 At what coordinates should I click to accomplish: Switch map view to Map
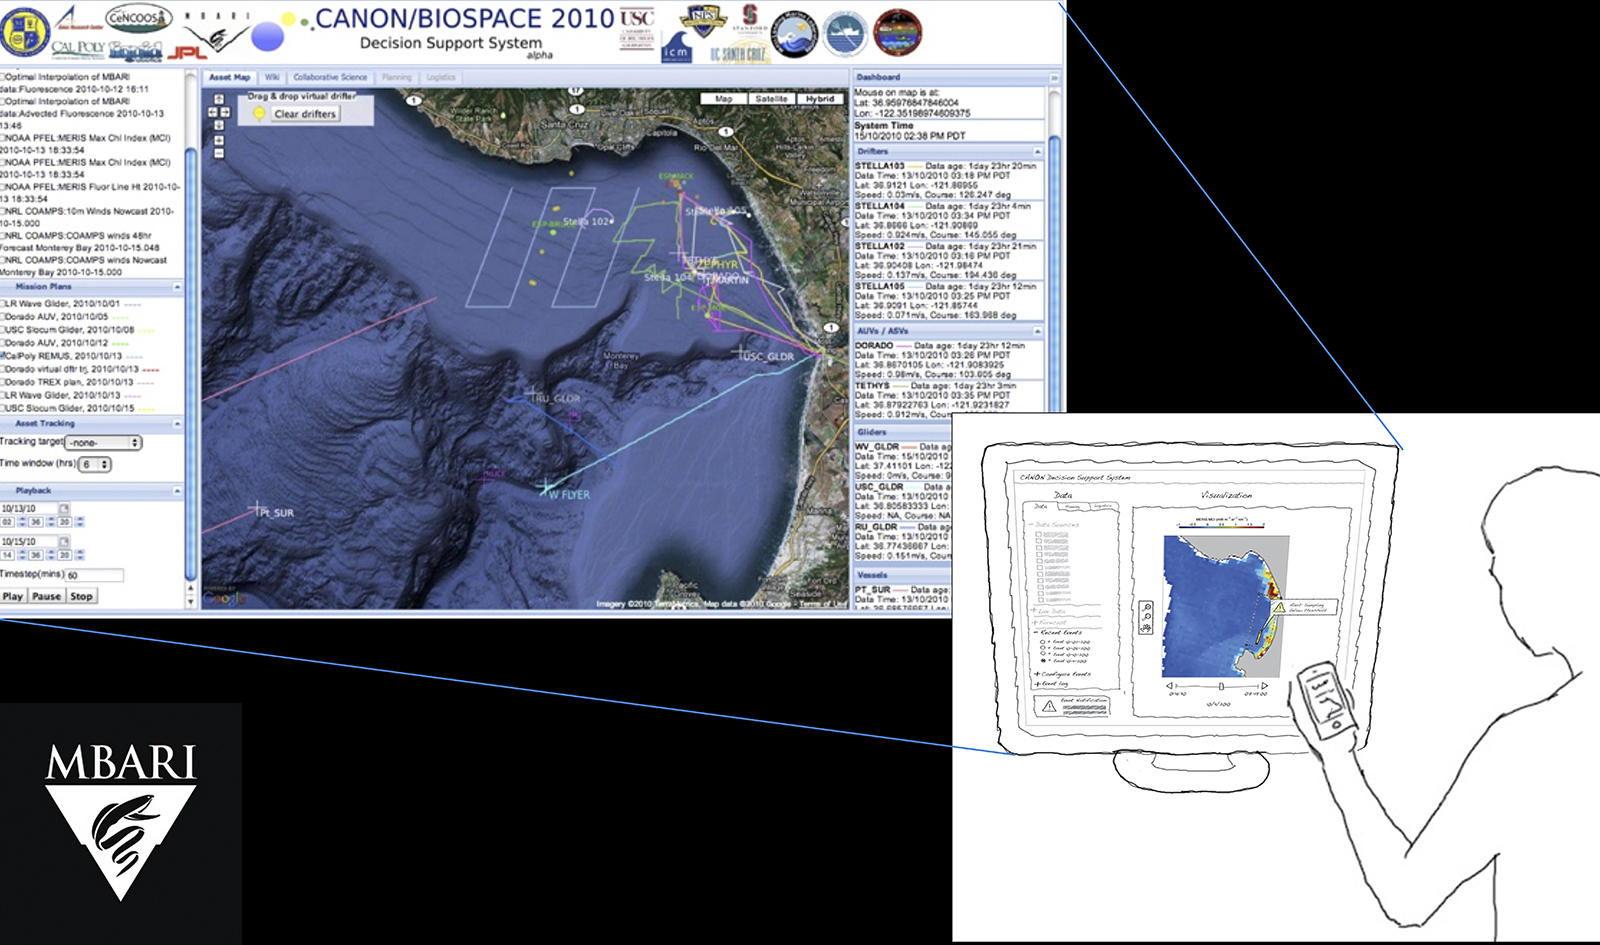(x=724, y=99)
